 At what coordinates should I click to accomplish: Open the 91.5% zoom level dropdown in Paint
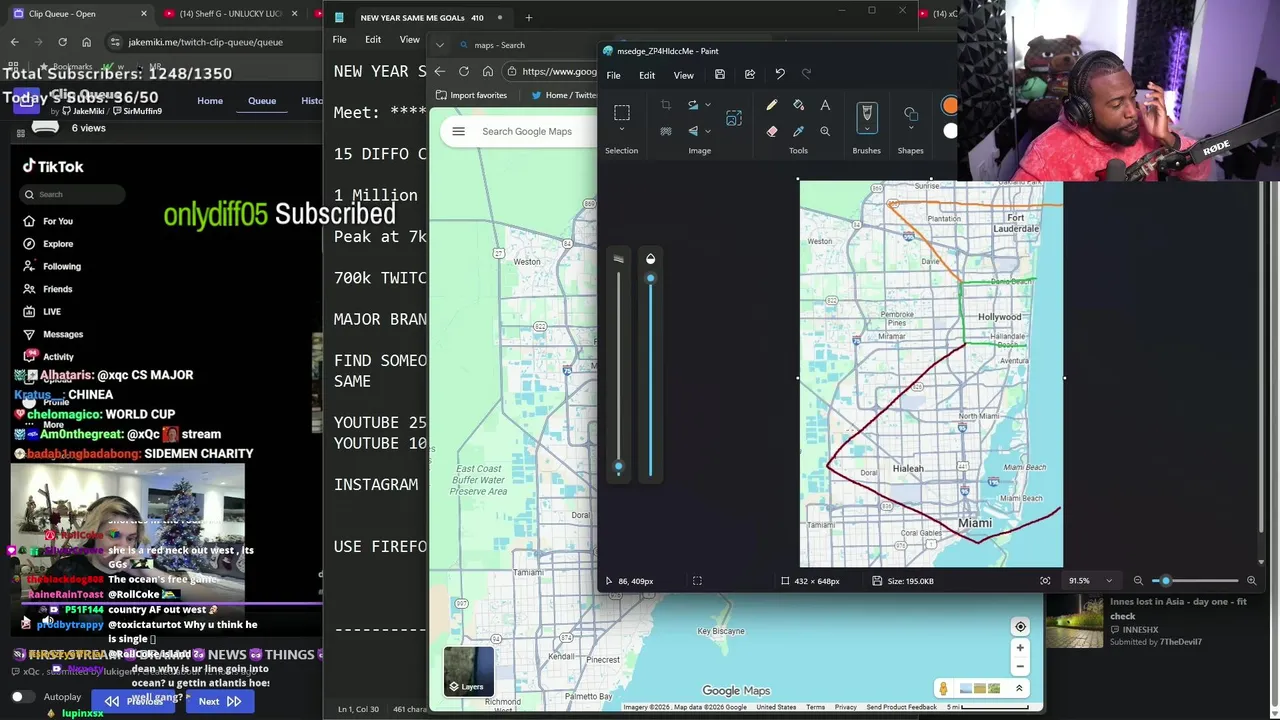tap(1109, 581)
